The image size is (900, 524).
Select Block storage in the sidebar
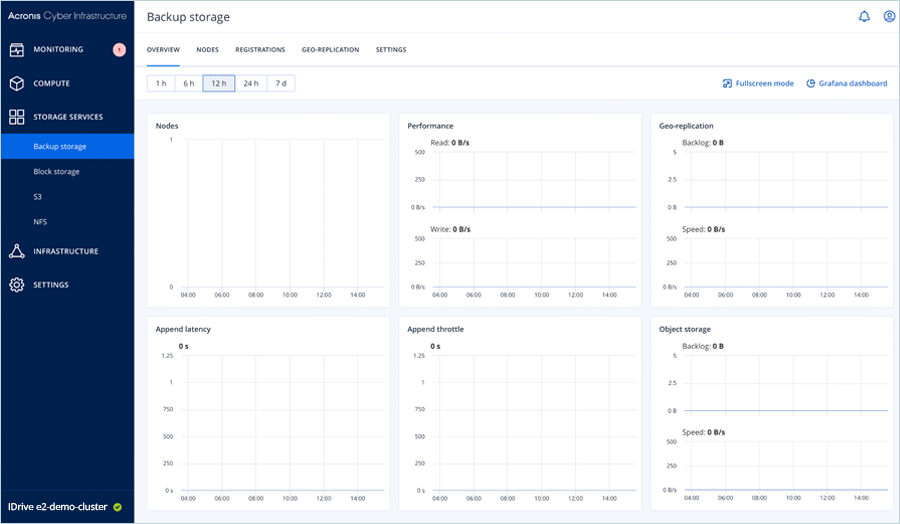tap(56, 172)
